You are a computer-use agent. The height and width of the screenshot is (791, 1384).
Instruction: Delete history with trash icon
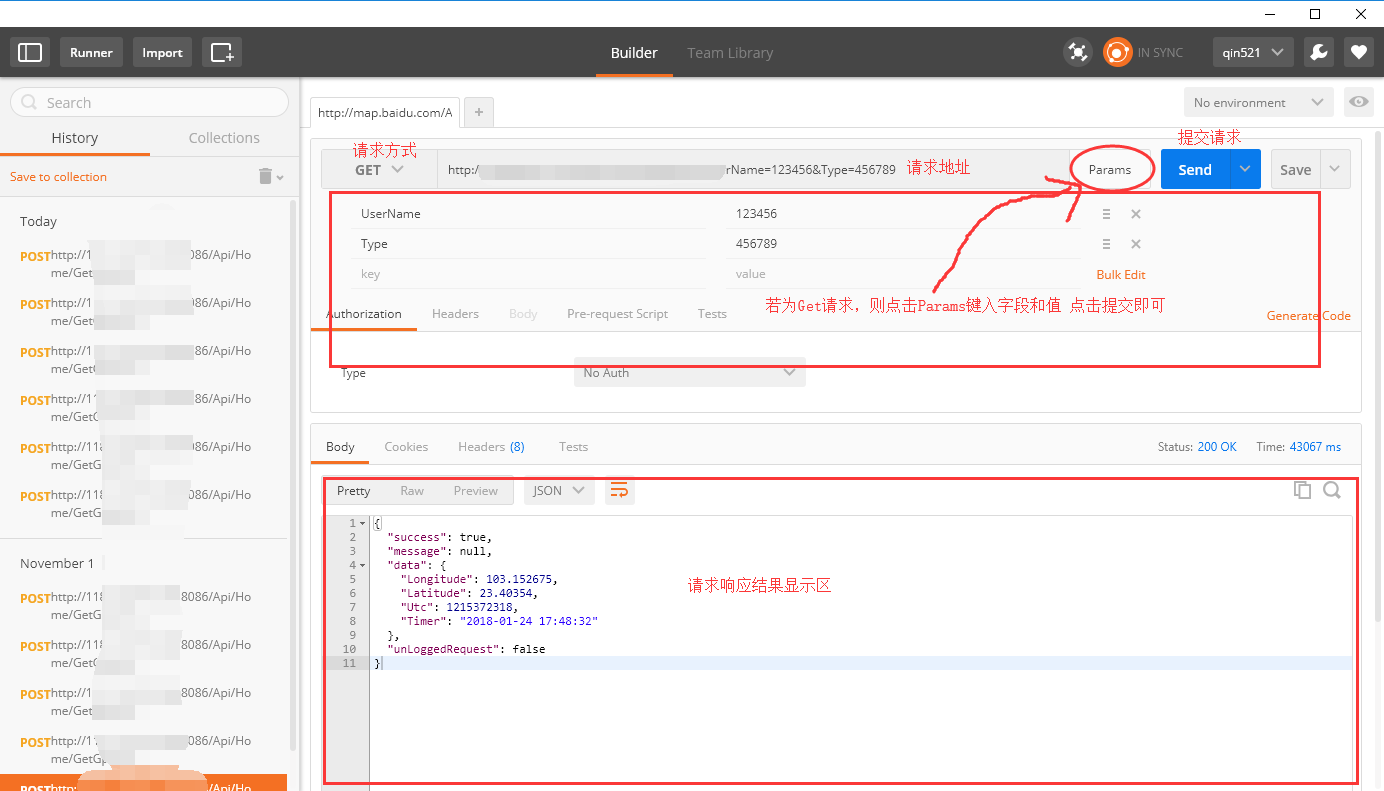tap(266, 176)
